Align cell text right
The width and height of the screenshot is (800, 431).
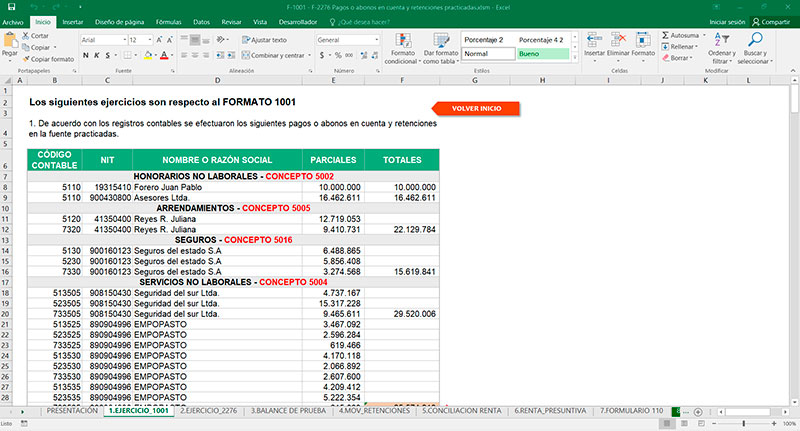click(206, 55)
